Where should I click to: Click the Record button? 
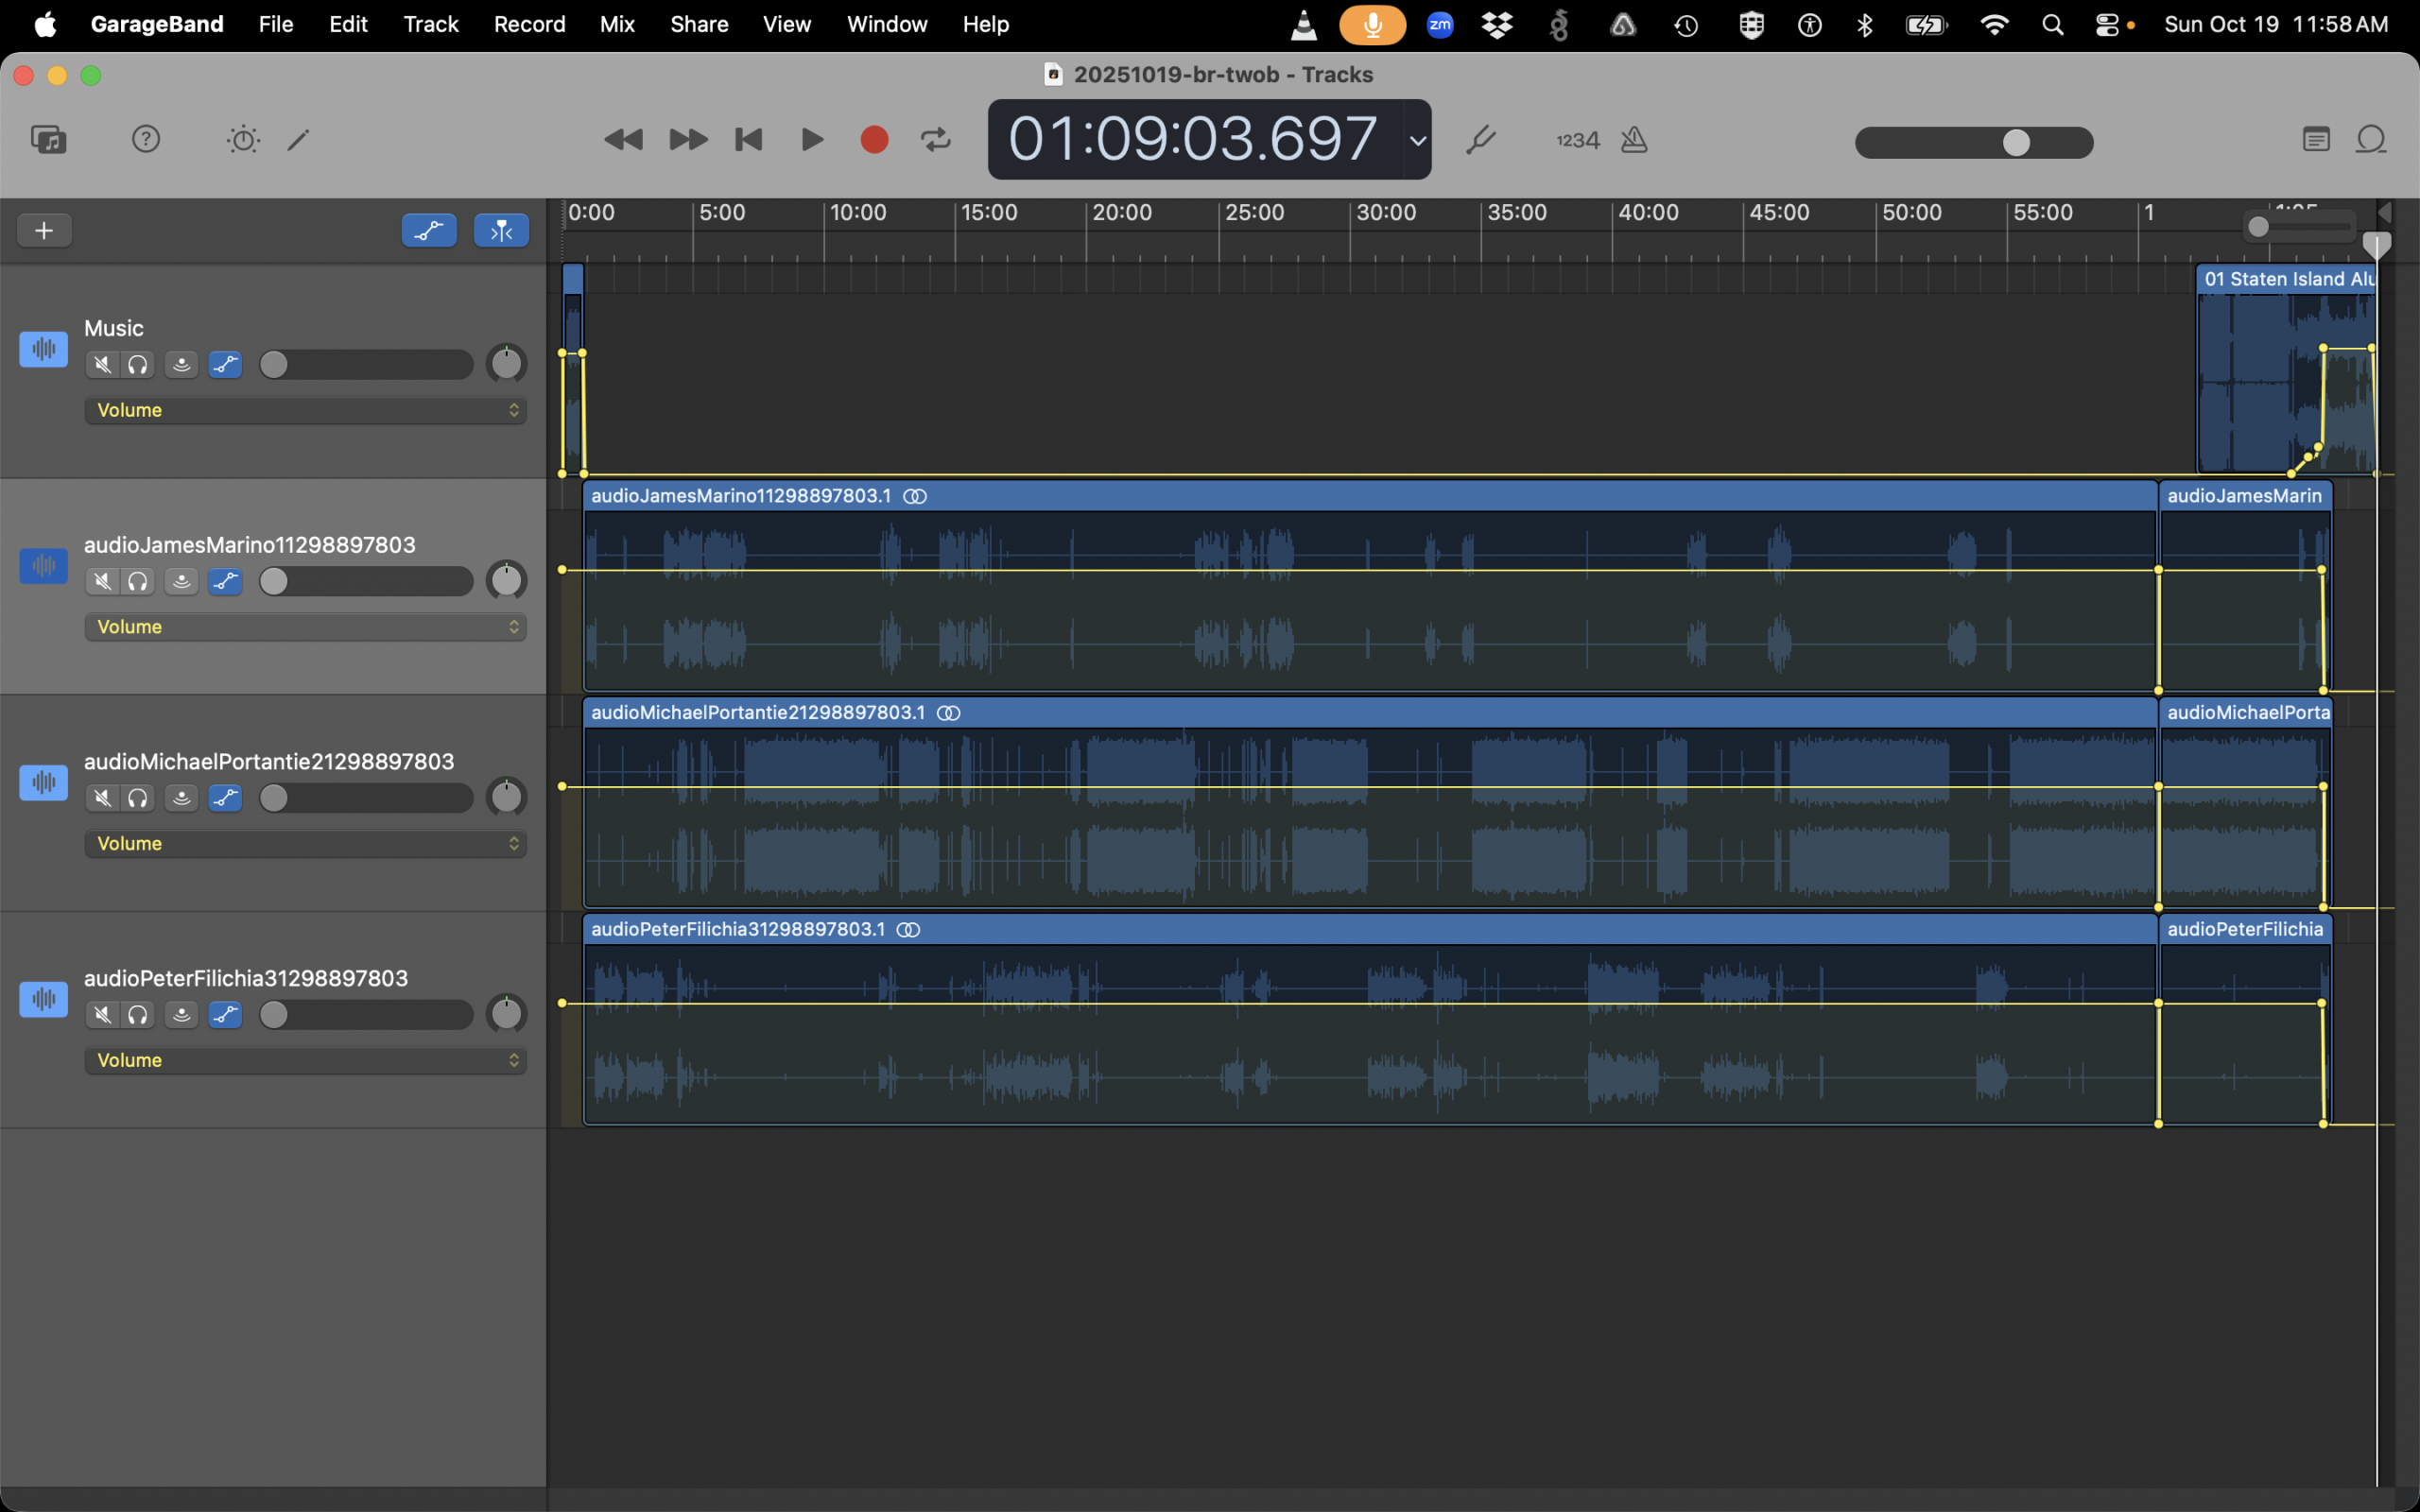coord(874,139)
